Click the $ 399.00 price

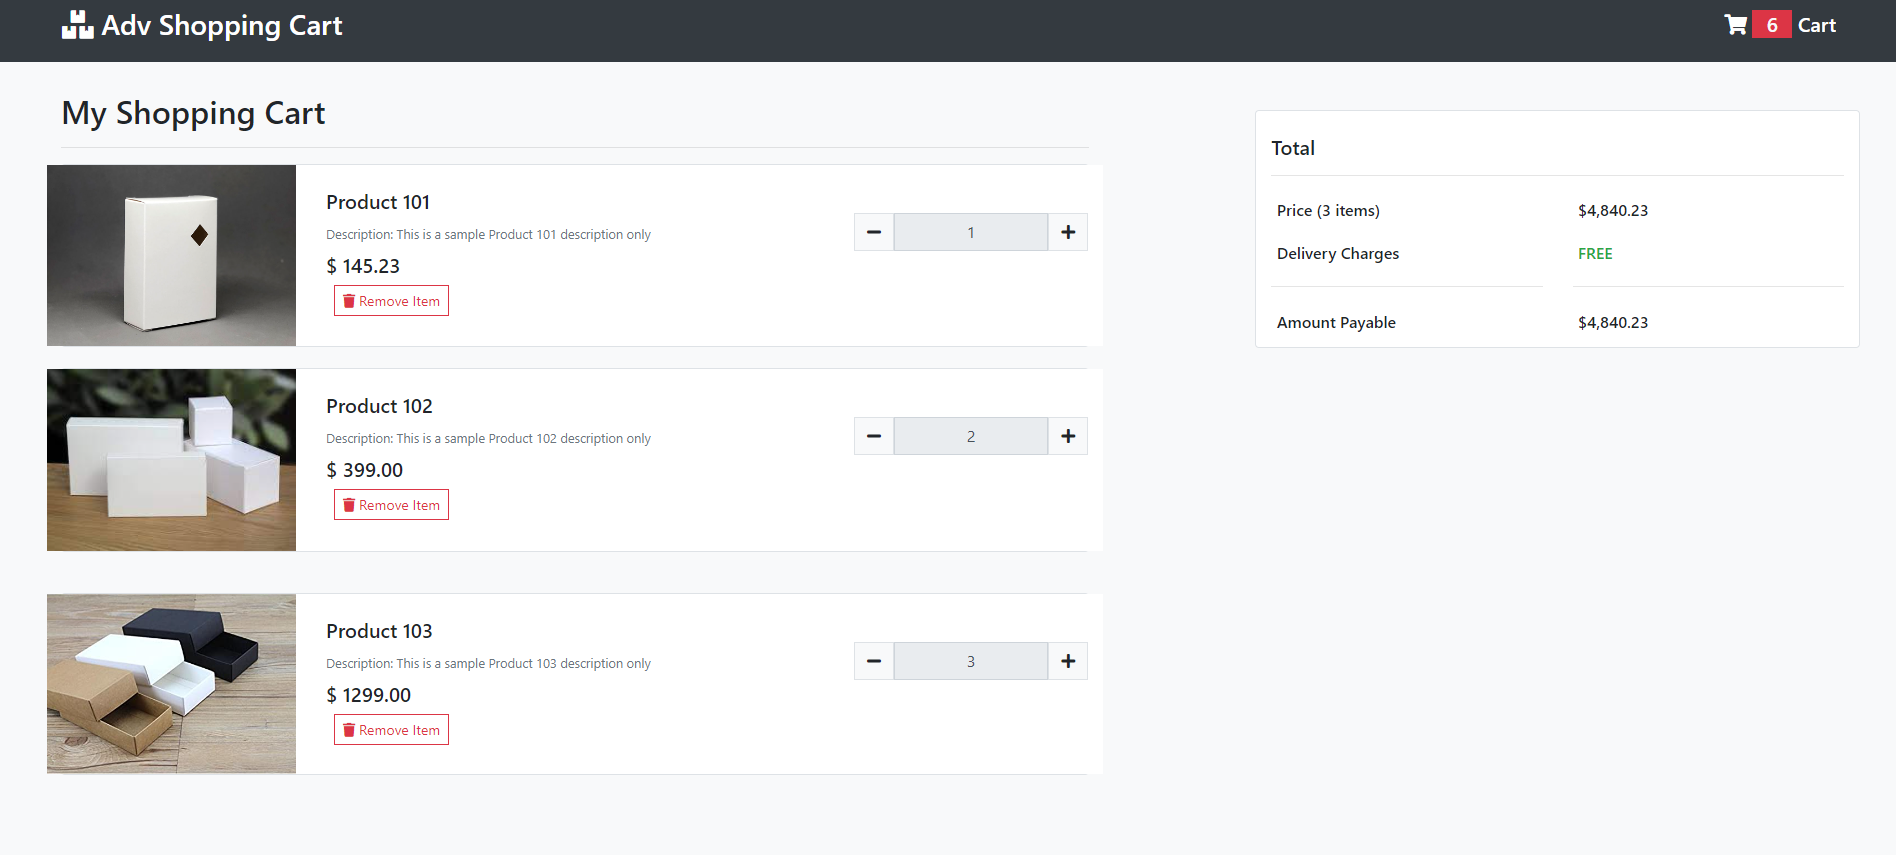pos(365,470)
